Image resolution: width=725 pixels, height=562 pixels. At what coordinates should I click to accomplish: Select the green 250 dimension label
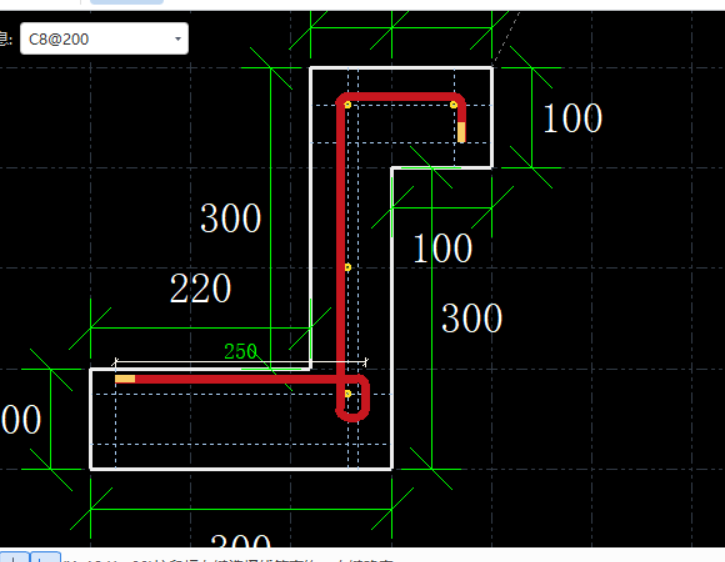(240, 352)
